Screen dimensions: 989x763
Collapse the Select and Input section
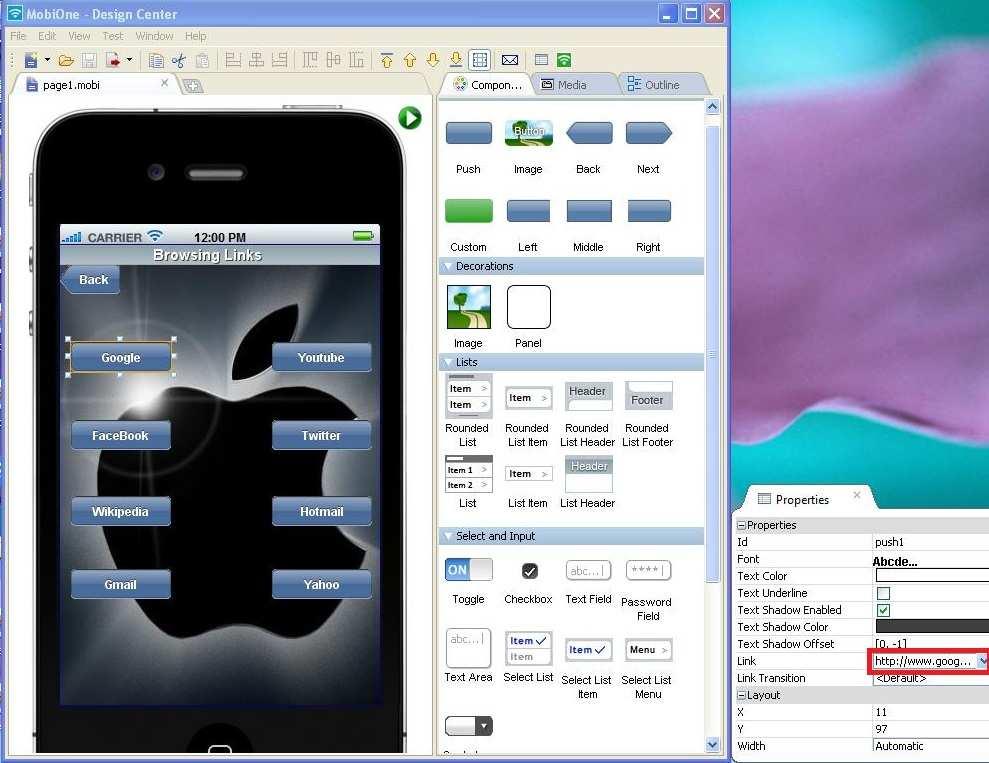click(447, 536)
